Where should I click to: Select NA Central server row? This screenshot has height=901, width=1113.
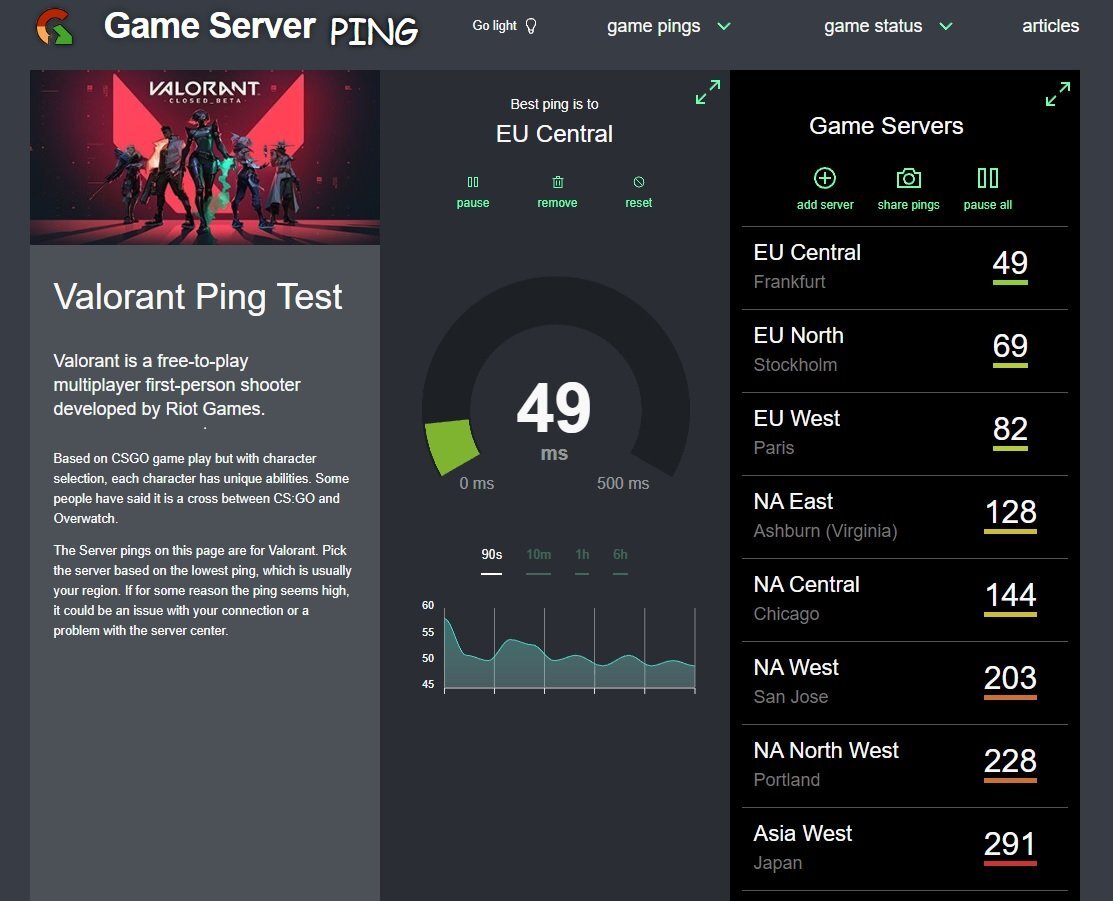(904, 600)
